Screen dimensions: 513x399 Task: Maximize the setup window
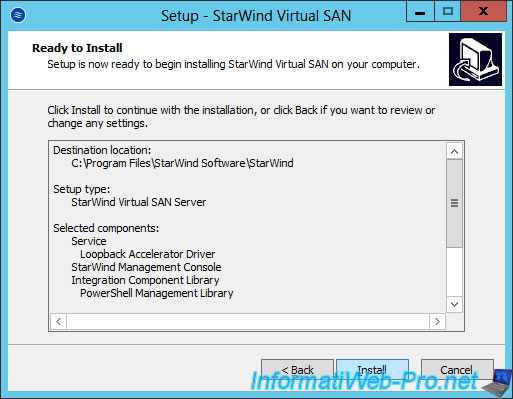[447, 12]
